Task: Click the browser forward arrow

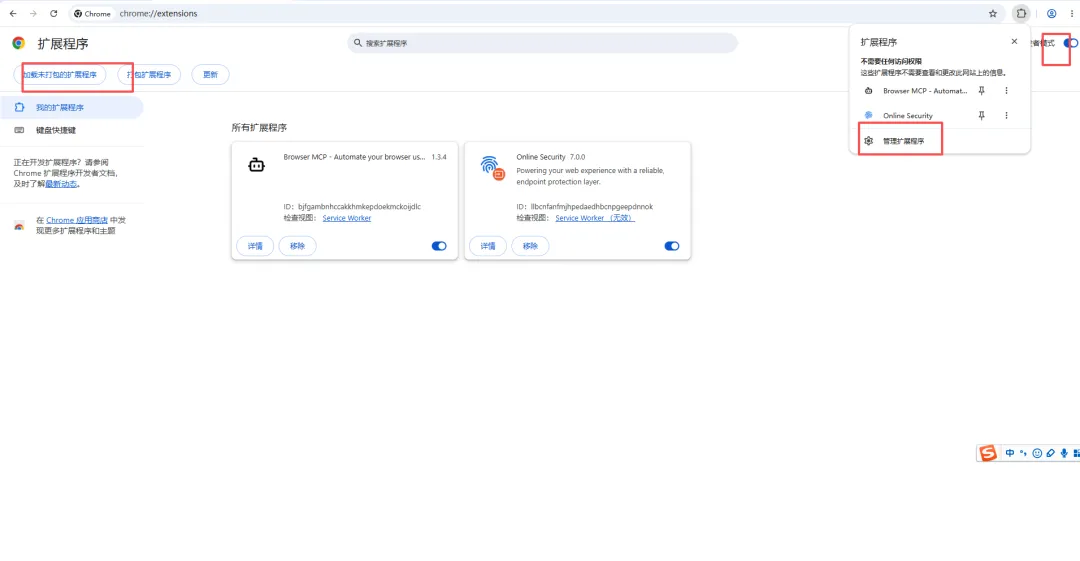Action: tap(33, 13)
